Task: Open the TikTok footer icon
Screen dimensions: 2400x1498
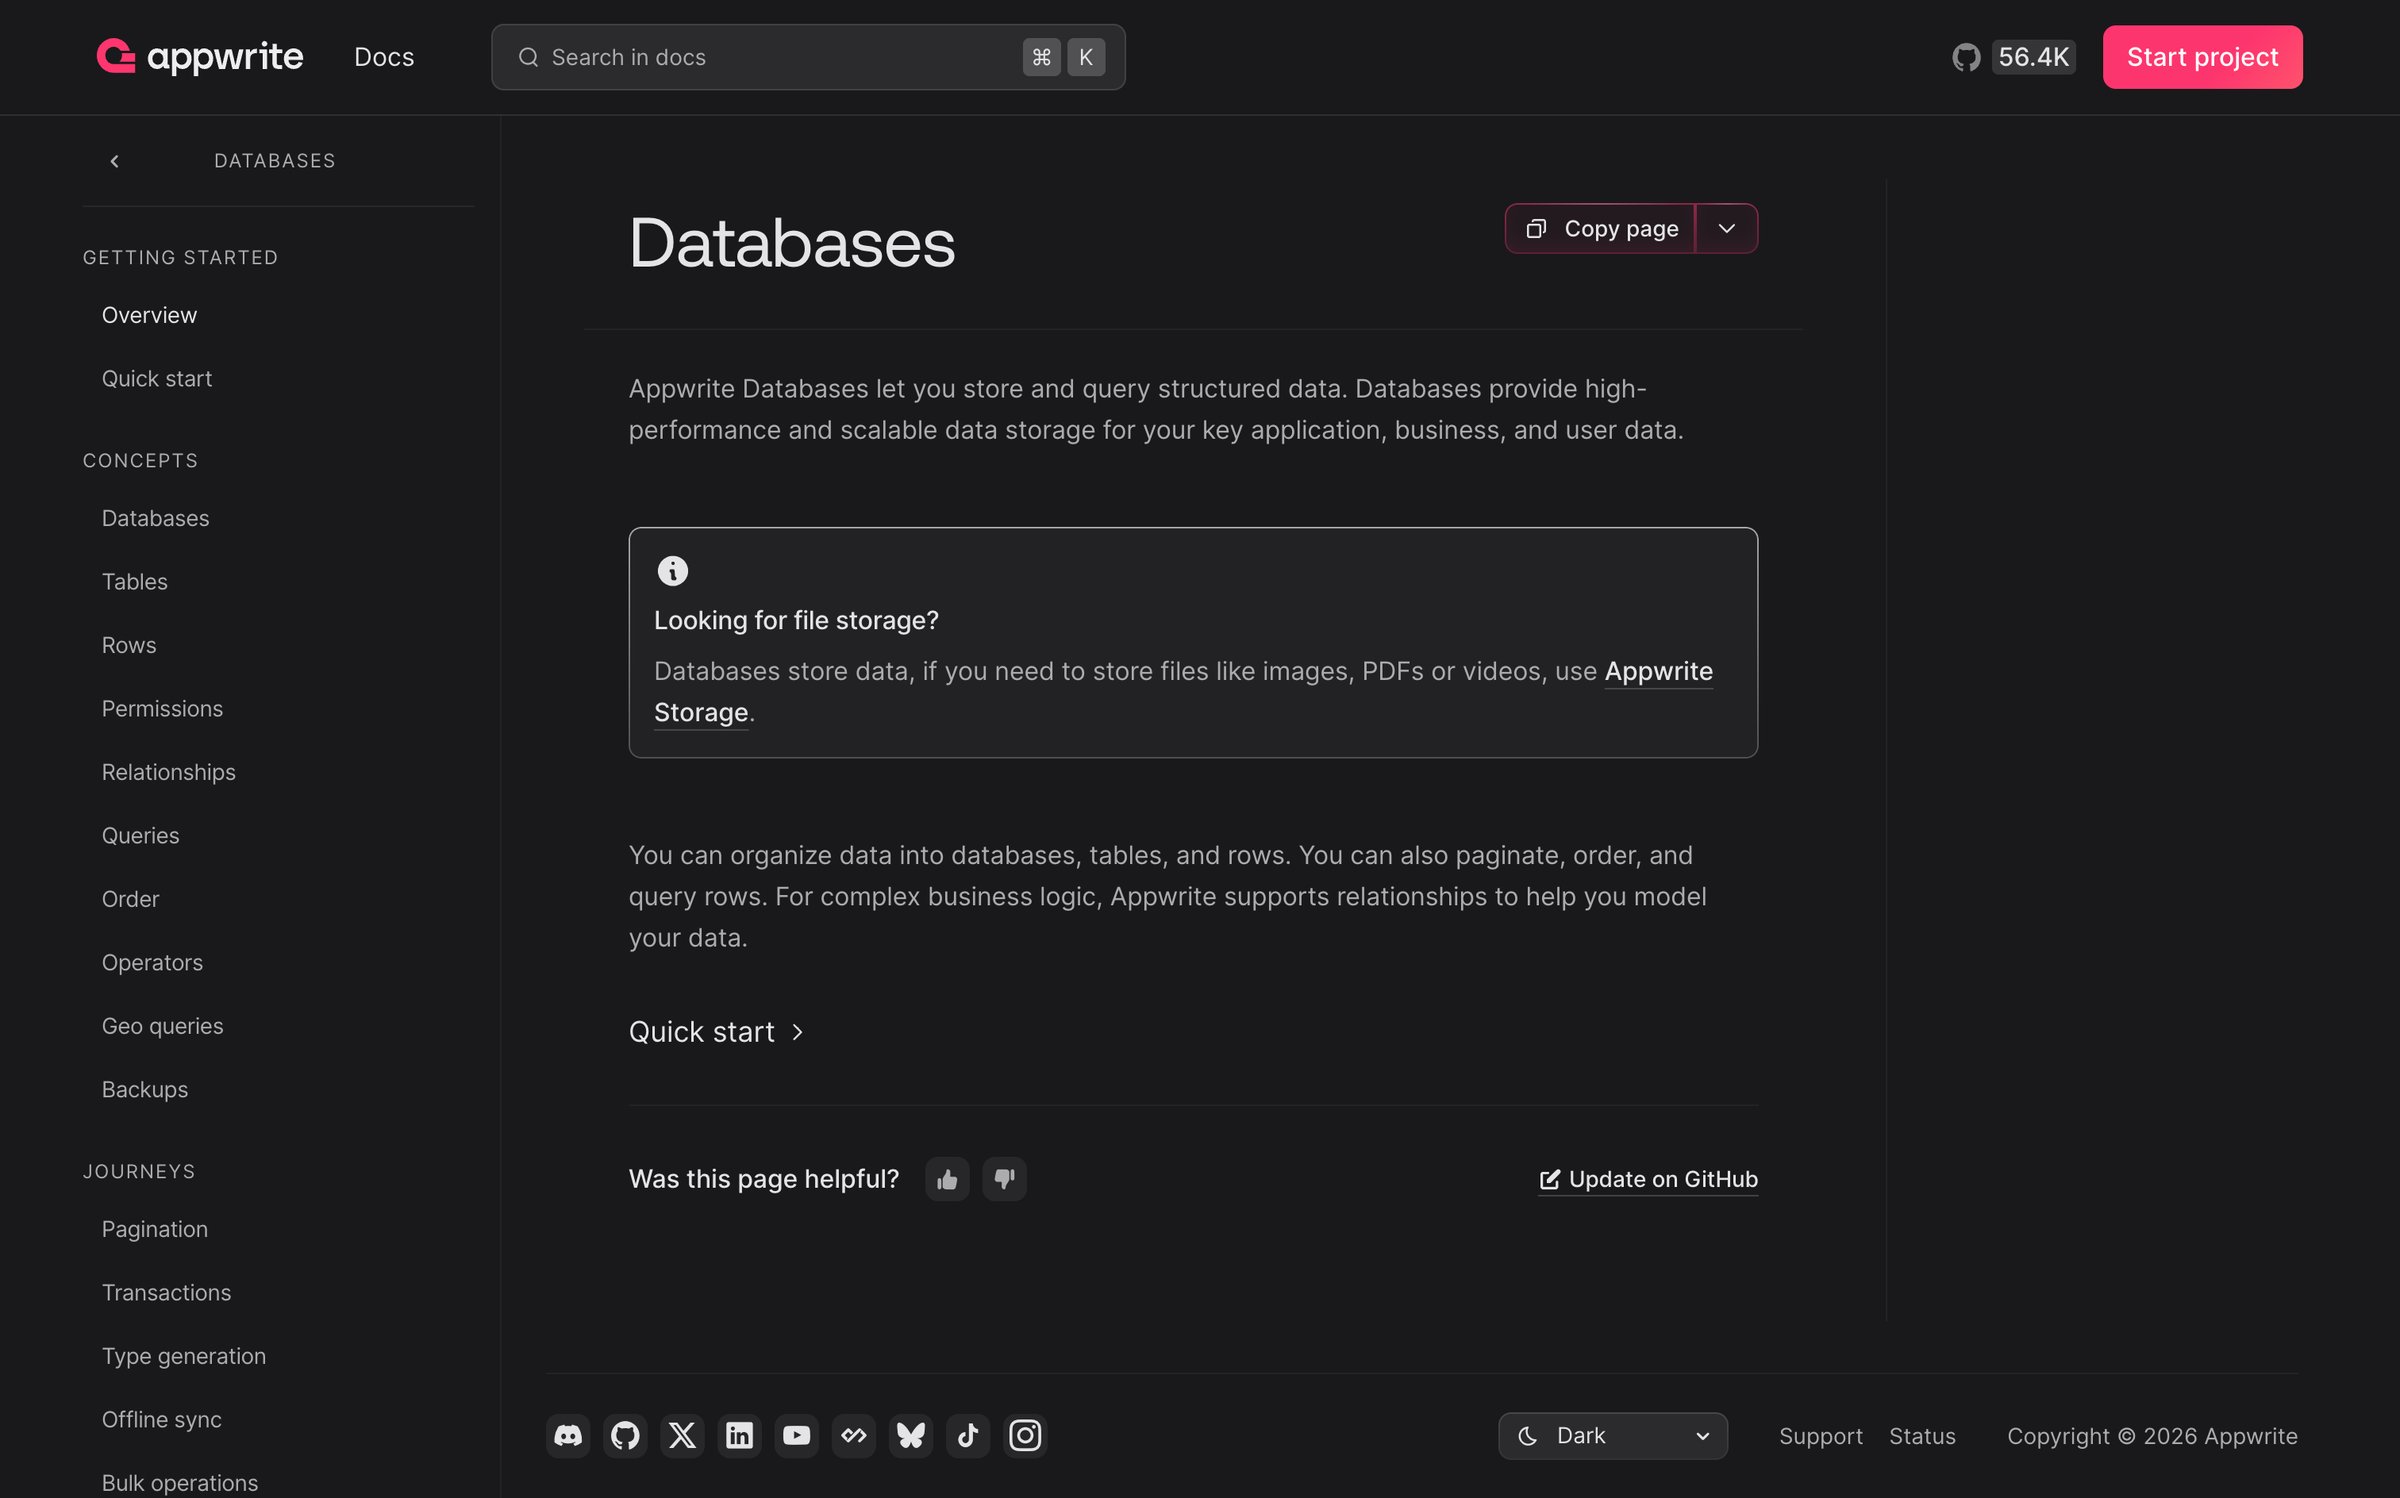Action: point(967,1436)
